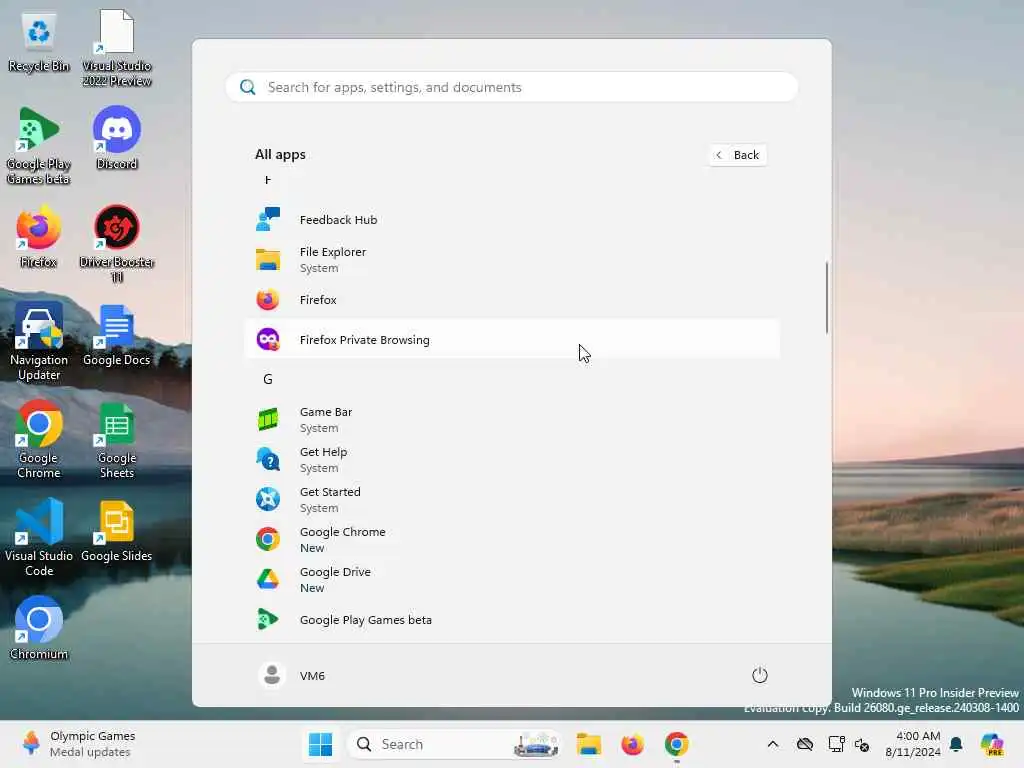
Task: Open Firefox in the All apps list
Action: [512, 300]
